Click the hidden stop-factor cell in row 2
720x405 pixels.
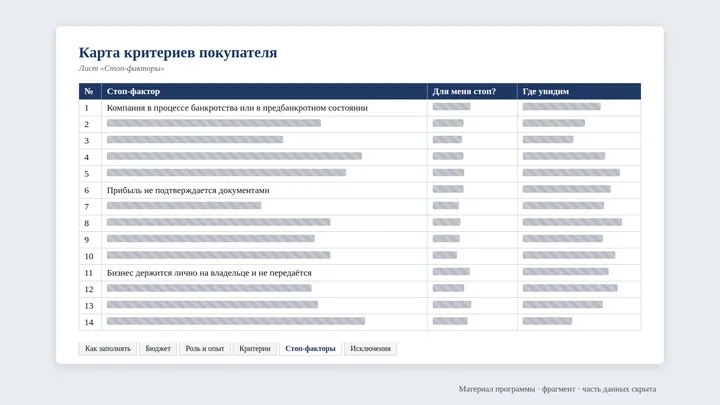264,124
